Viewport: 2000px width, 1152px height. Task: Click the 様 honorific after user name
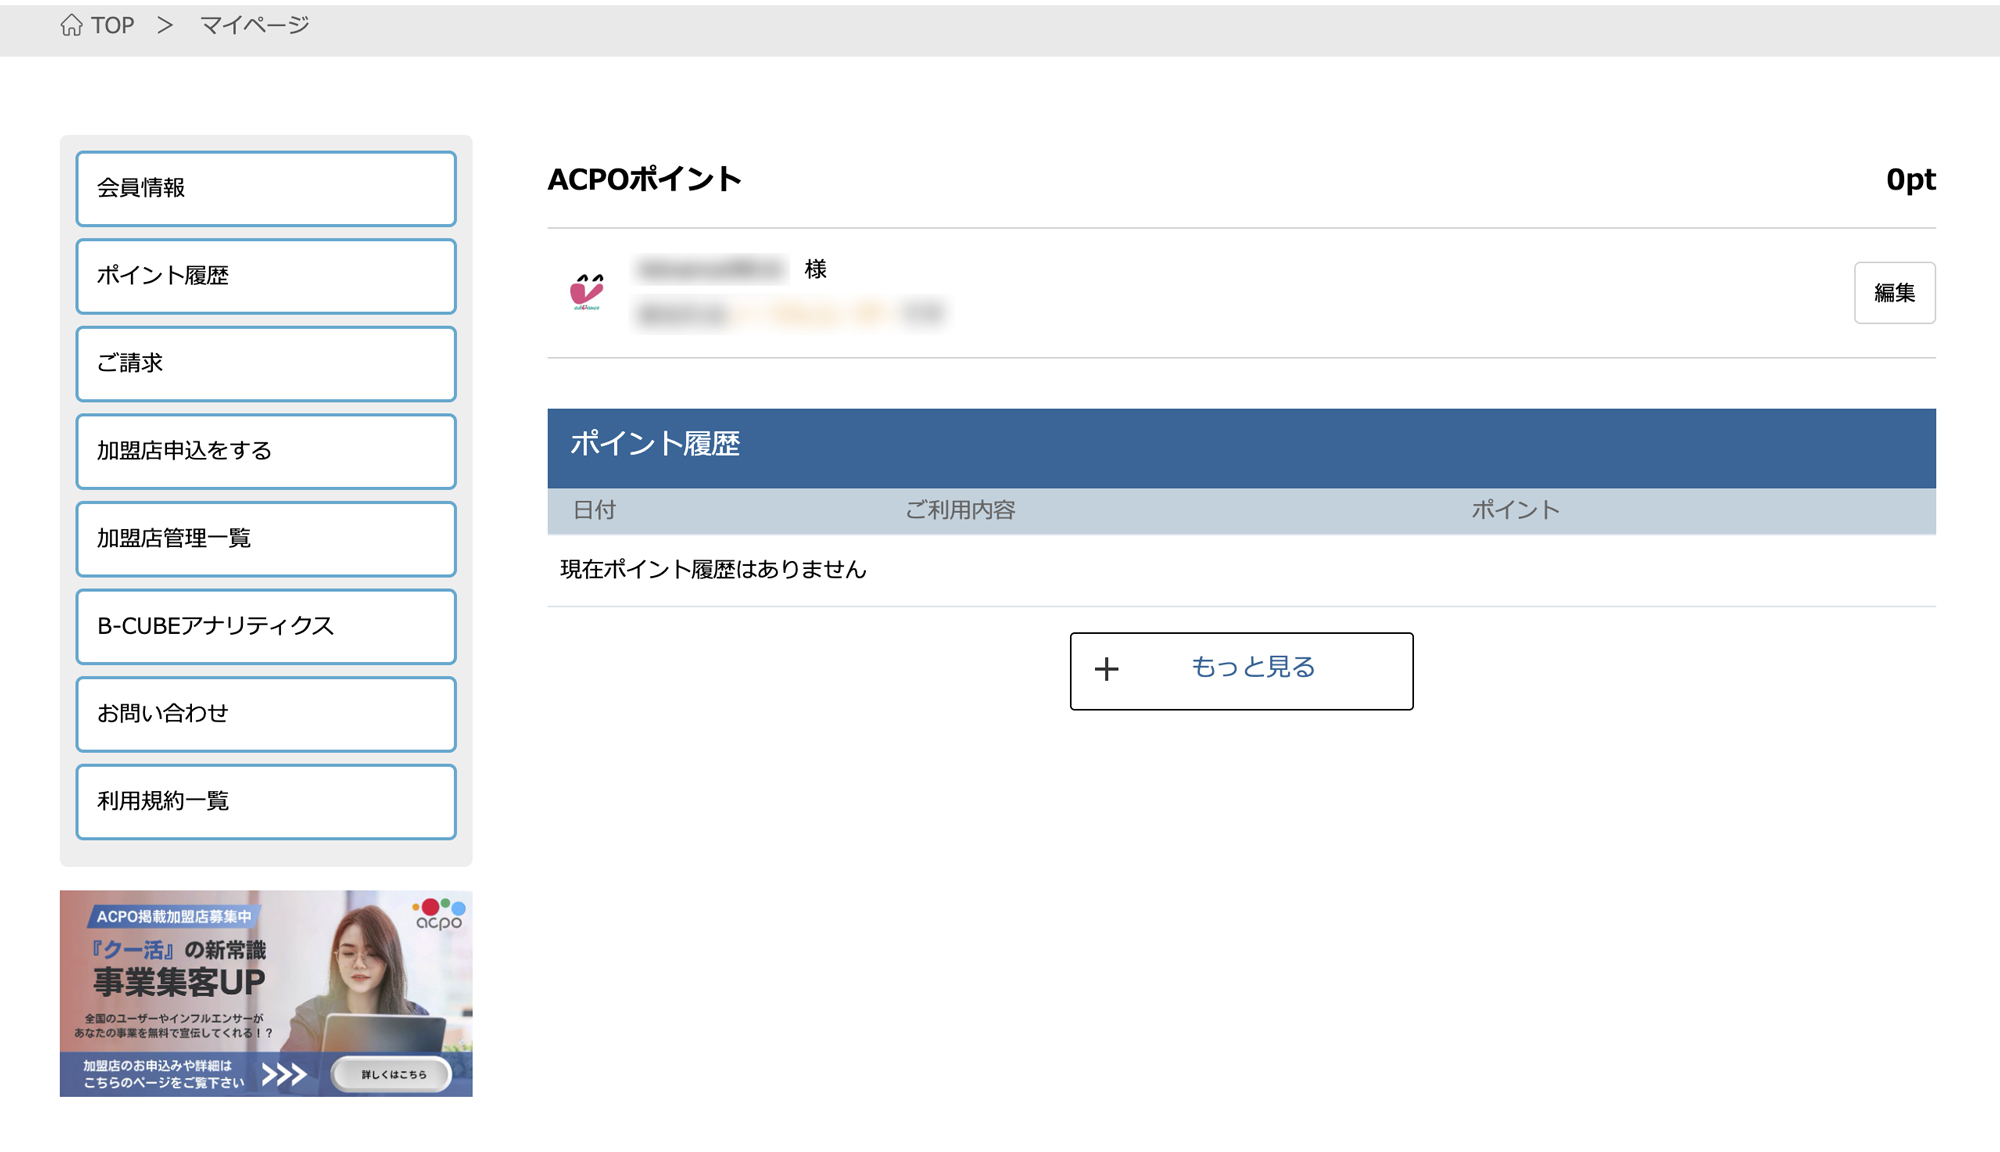pyautogui.click(x=815, y=269)
